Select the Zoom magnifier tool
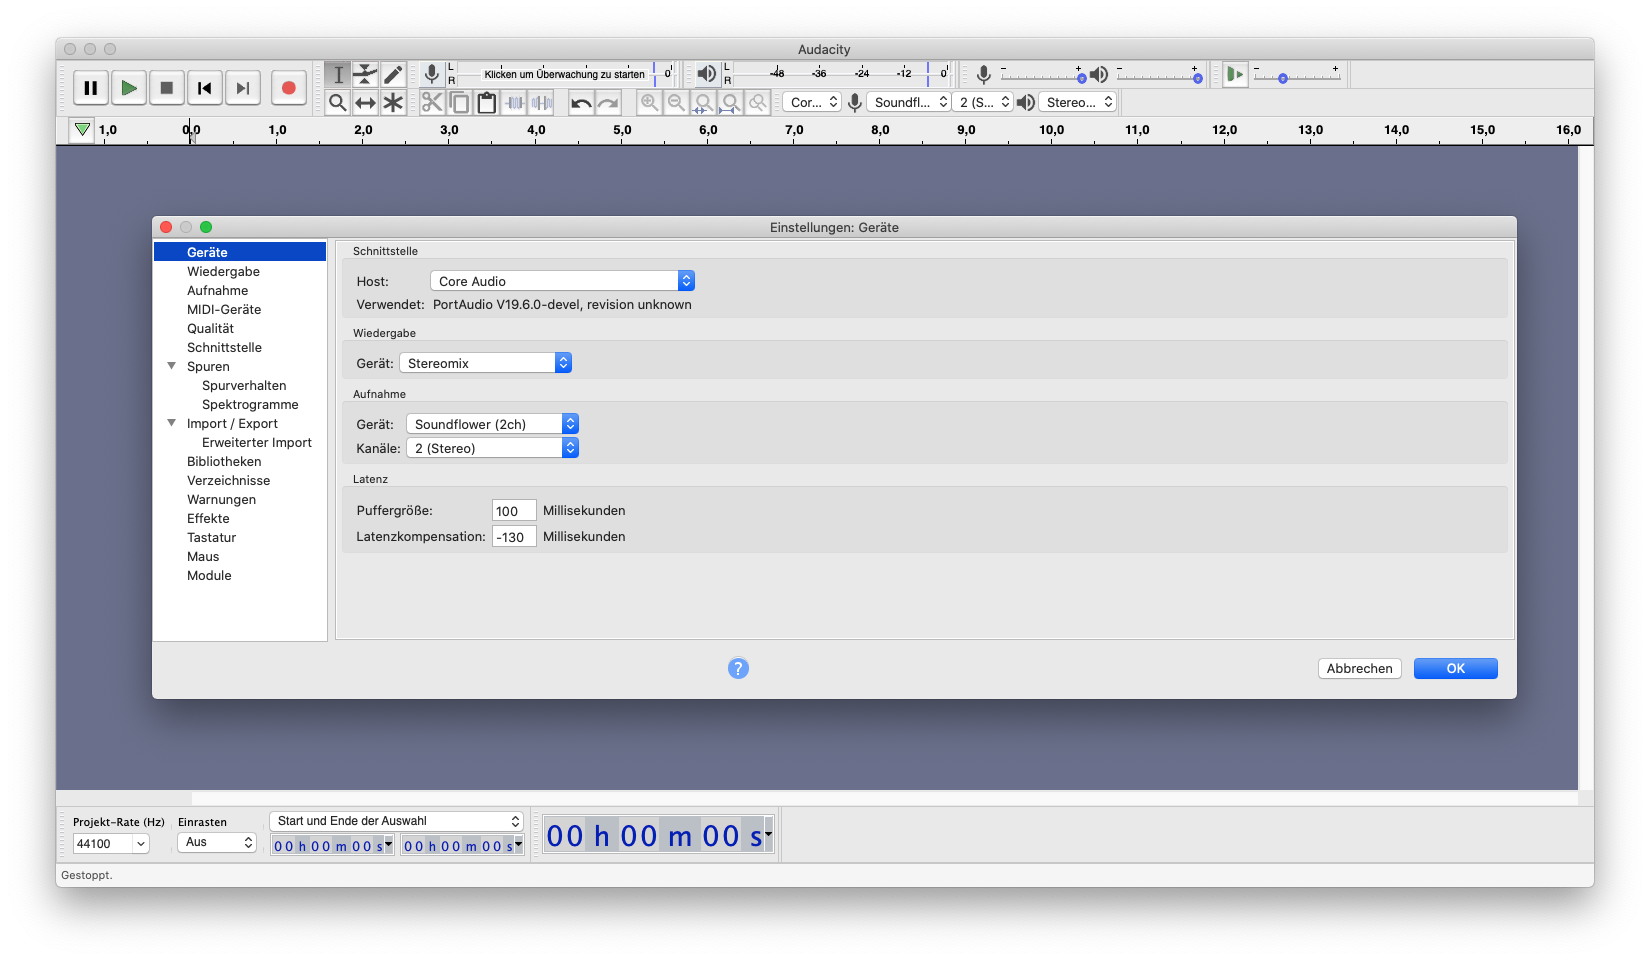Screen dimensions: 1650x961 coord(338,102)
